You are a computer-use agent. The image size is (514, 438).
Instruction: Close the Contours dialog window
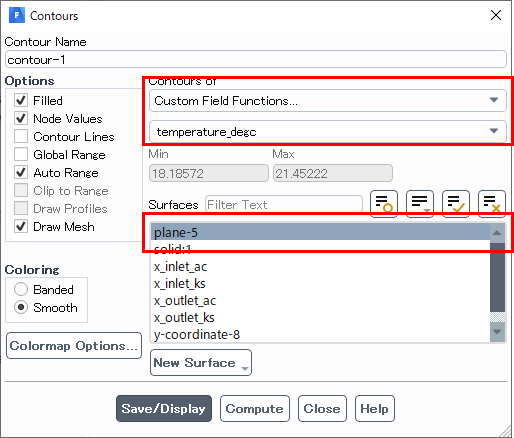496,15
